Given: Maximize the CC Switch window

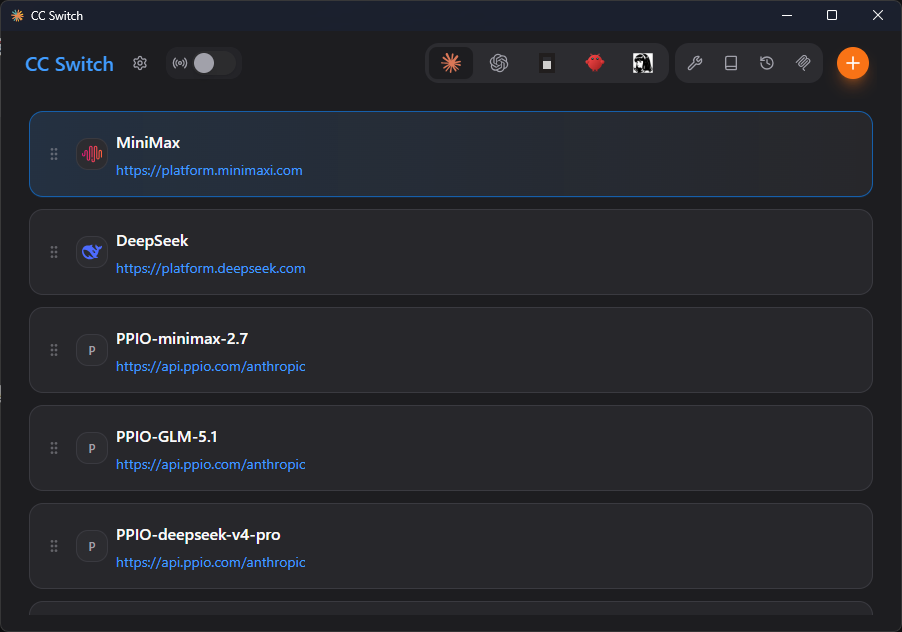Looking at the screenshot, I should (832, 15).
